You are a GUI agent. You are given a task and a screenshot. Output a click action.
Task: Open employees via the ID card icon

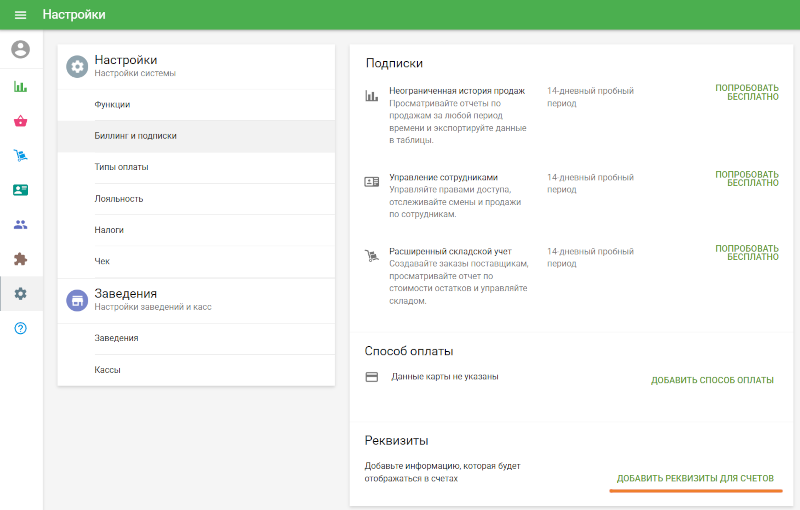point(20,190)
